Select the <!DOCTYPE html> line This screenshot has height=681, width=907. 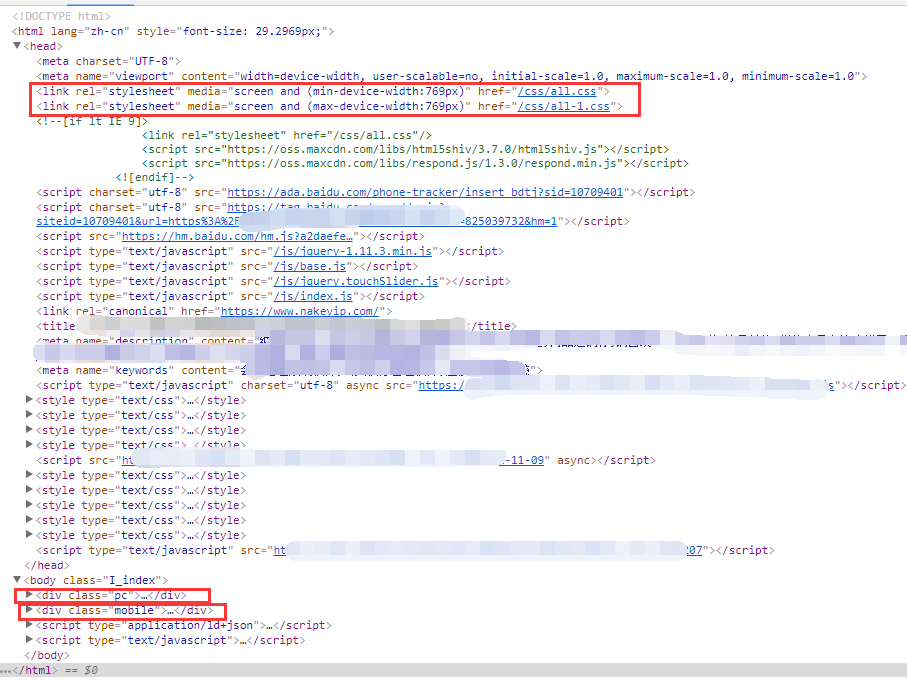pyautogui.click(x=61, y=16)
